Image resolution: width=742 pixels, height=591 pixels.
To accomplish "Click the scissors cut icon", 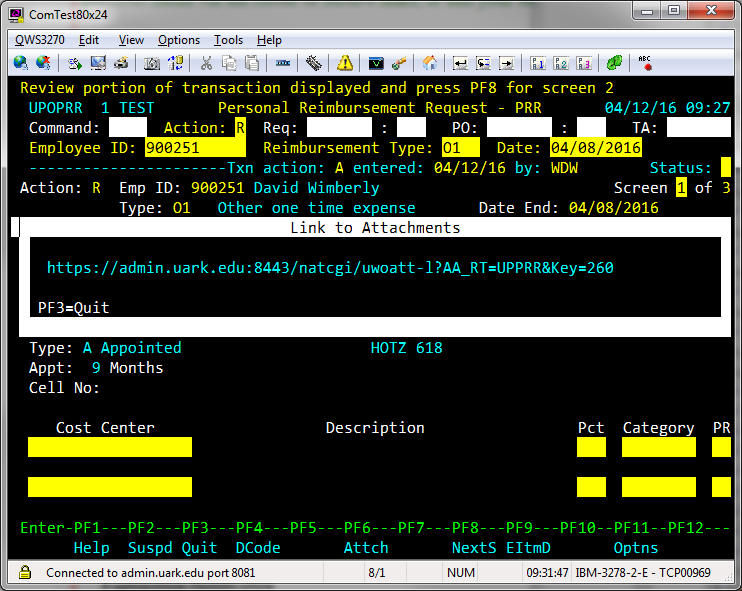I will pos(206,62).
